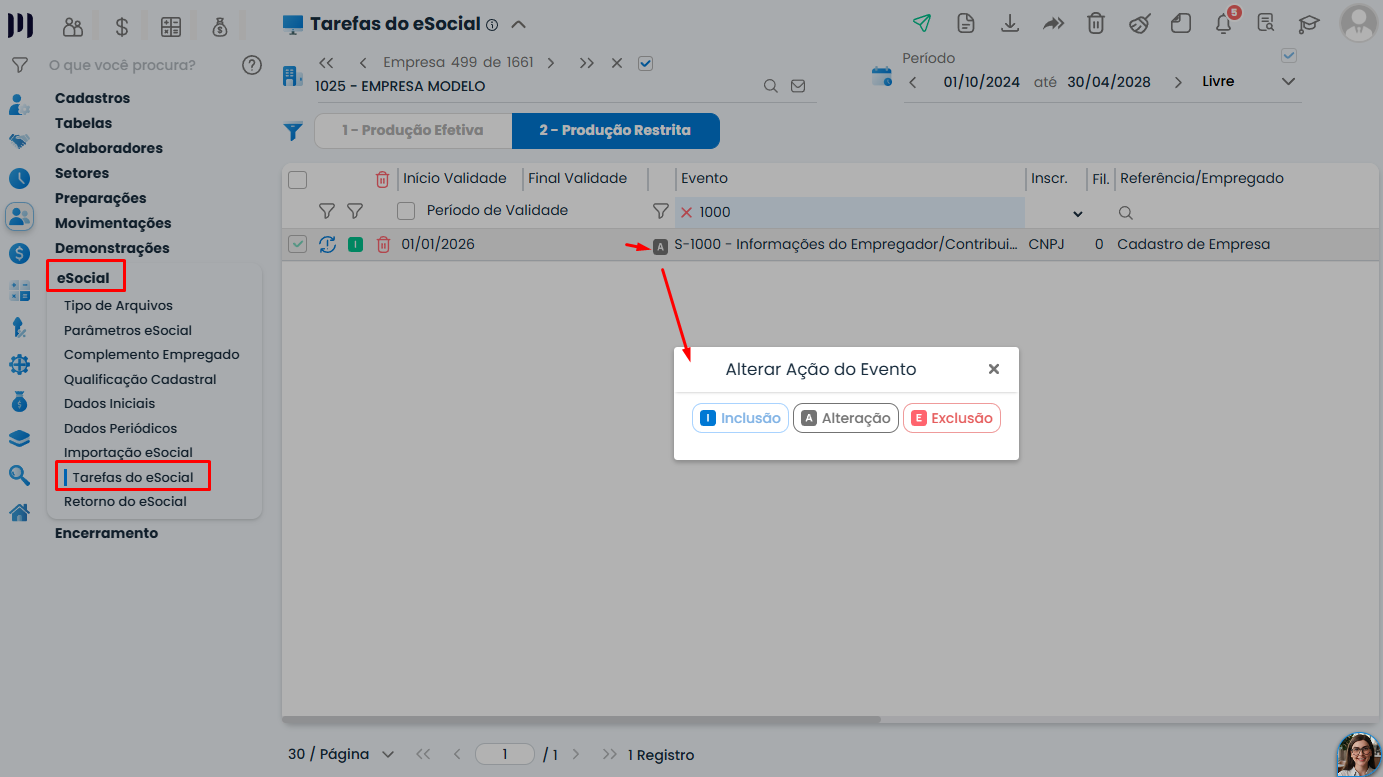Collapse the Tarefas do eSocial title chevron
Screen dimensions: 1383x777
[x=519, y=24]
